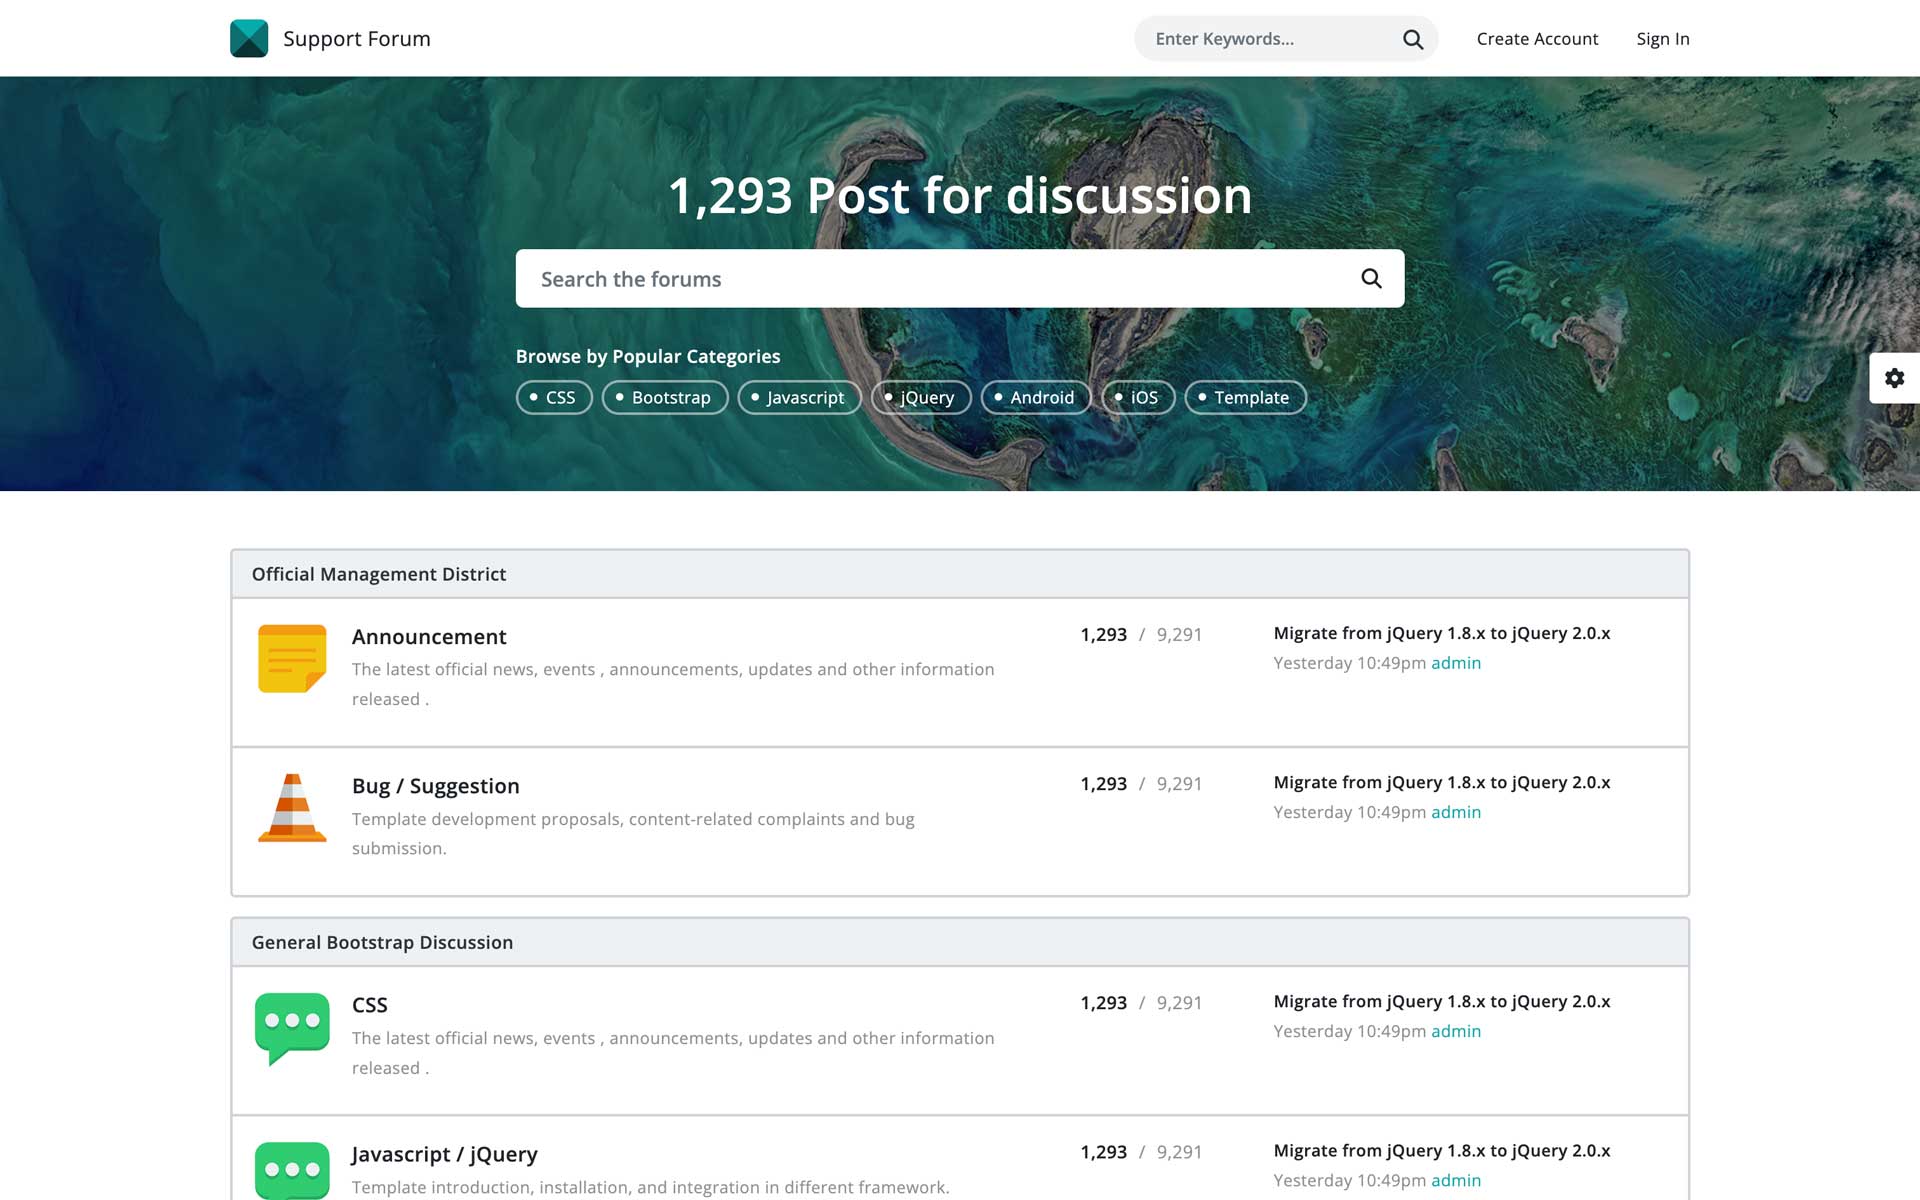Open the Sign In page

pyautogui.click(x=1662, y=39)
